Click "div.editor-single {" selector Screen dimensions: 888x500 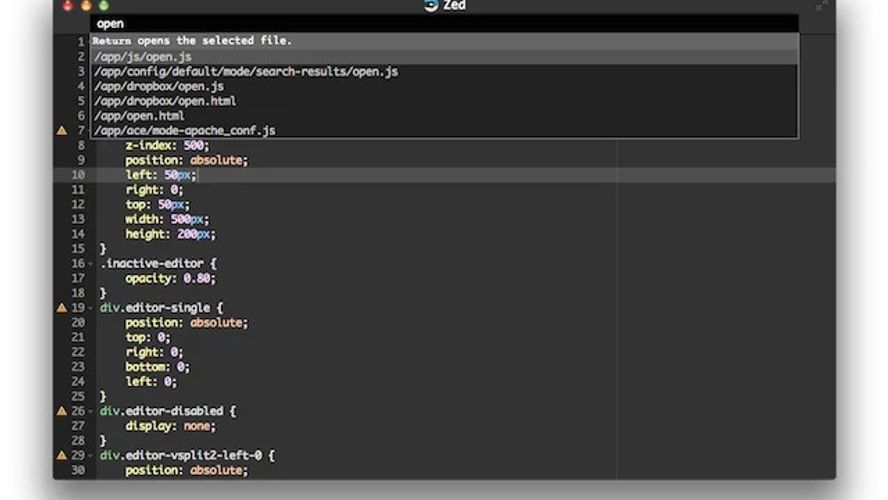coord(161,308)
